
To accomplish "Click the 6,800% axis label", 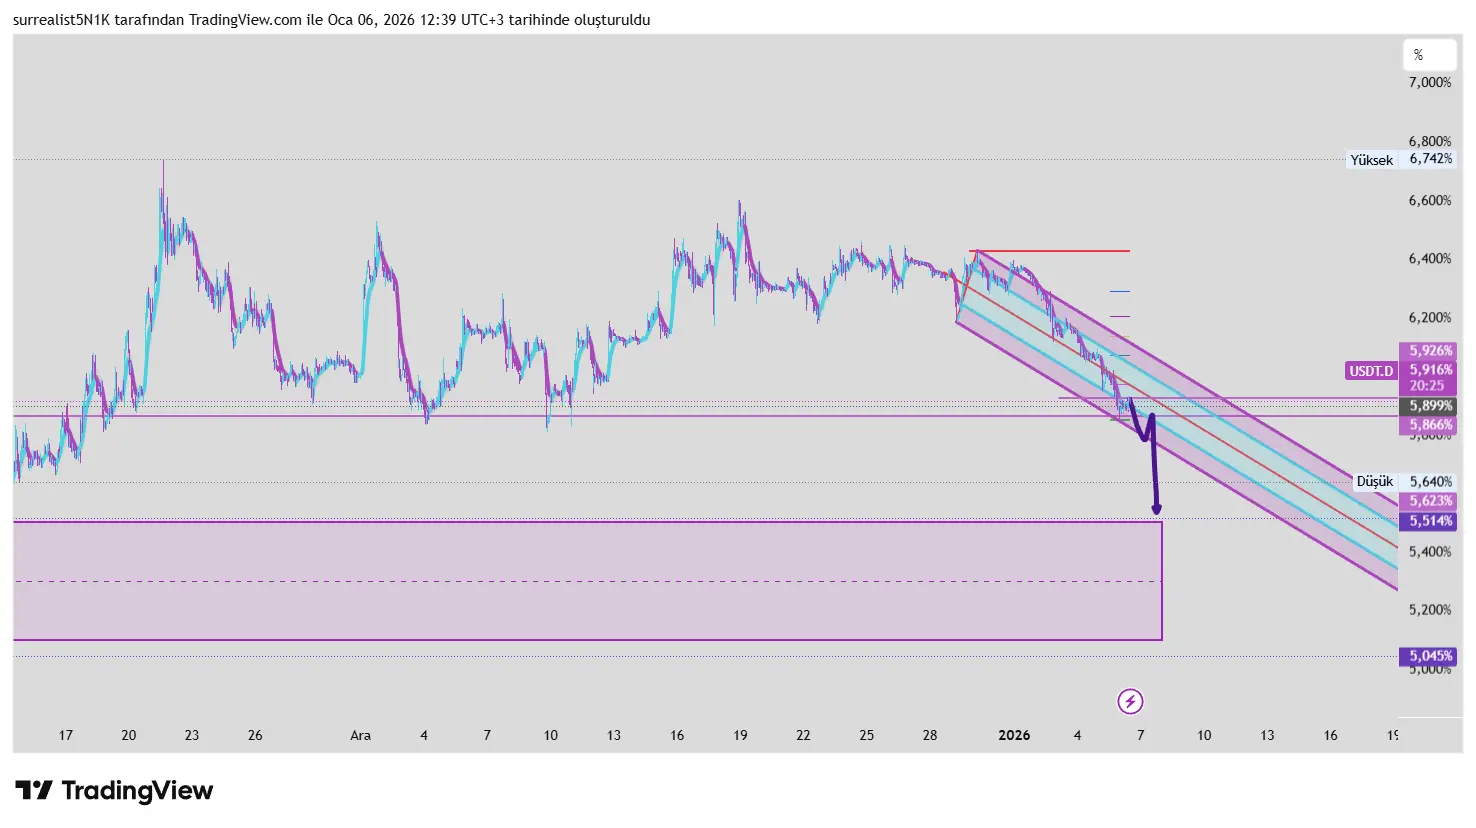I will pyautogui.click(x=1430, y=142).
